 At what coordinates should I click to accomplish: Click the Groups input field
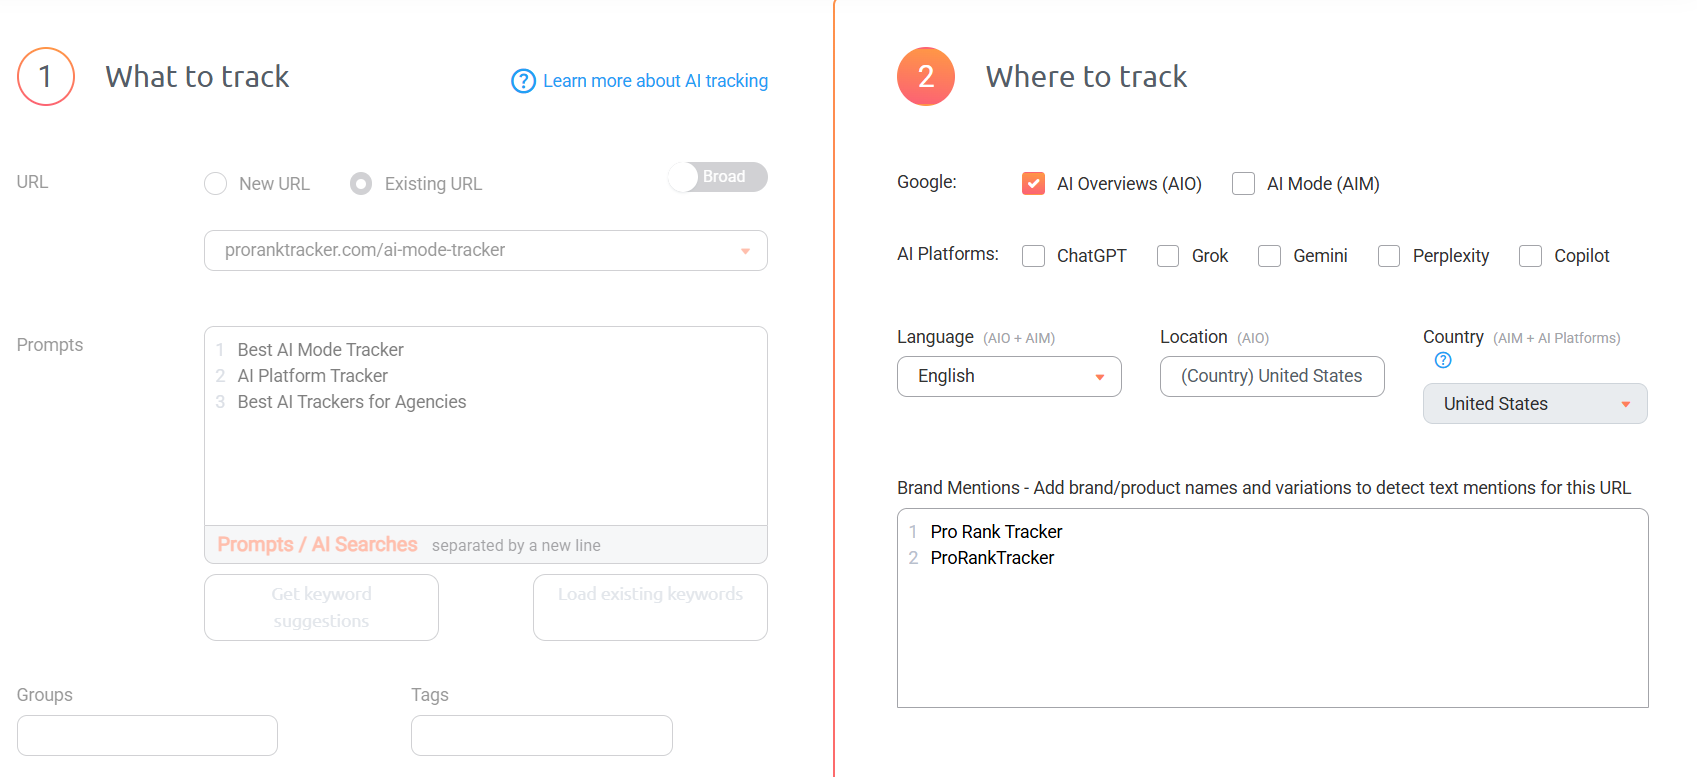[147, 735]
